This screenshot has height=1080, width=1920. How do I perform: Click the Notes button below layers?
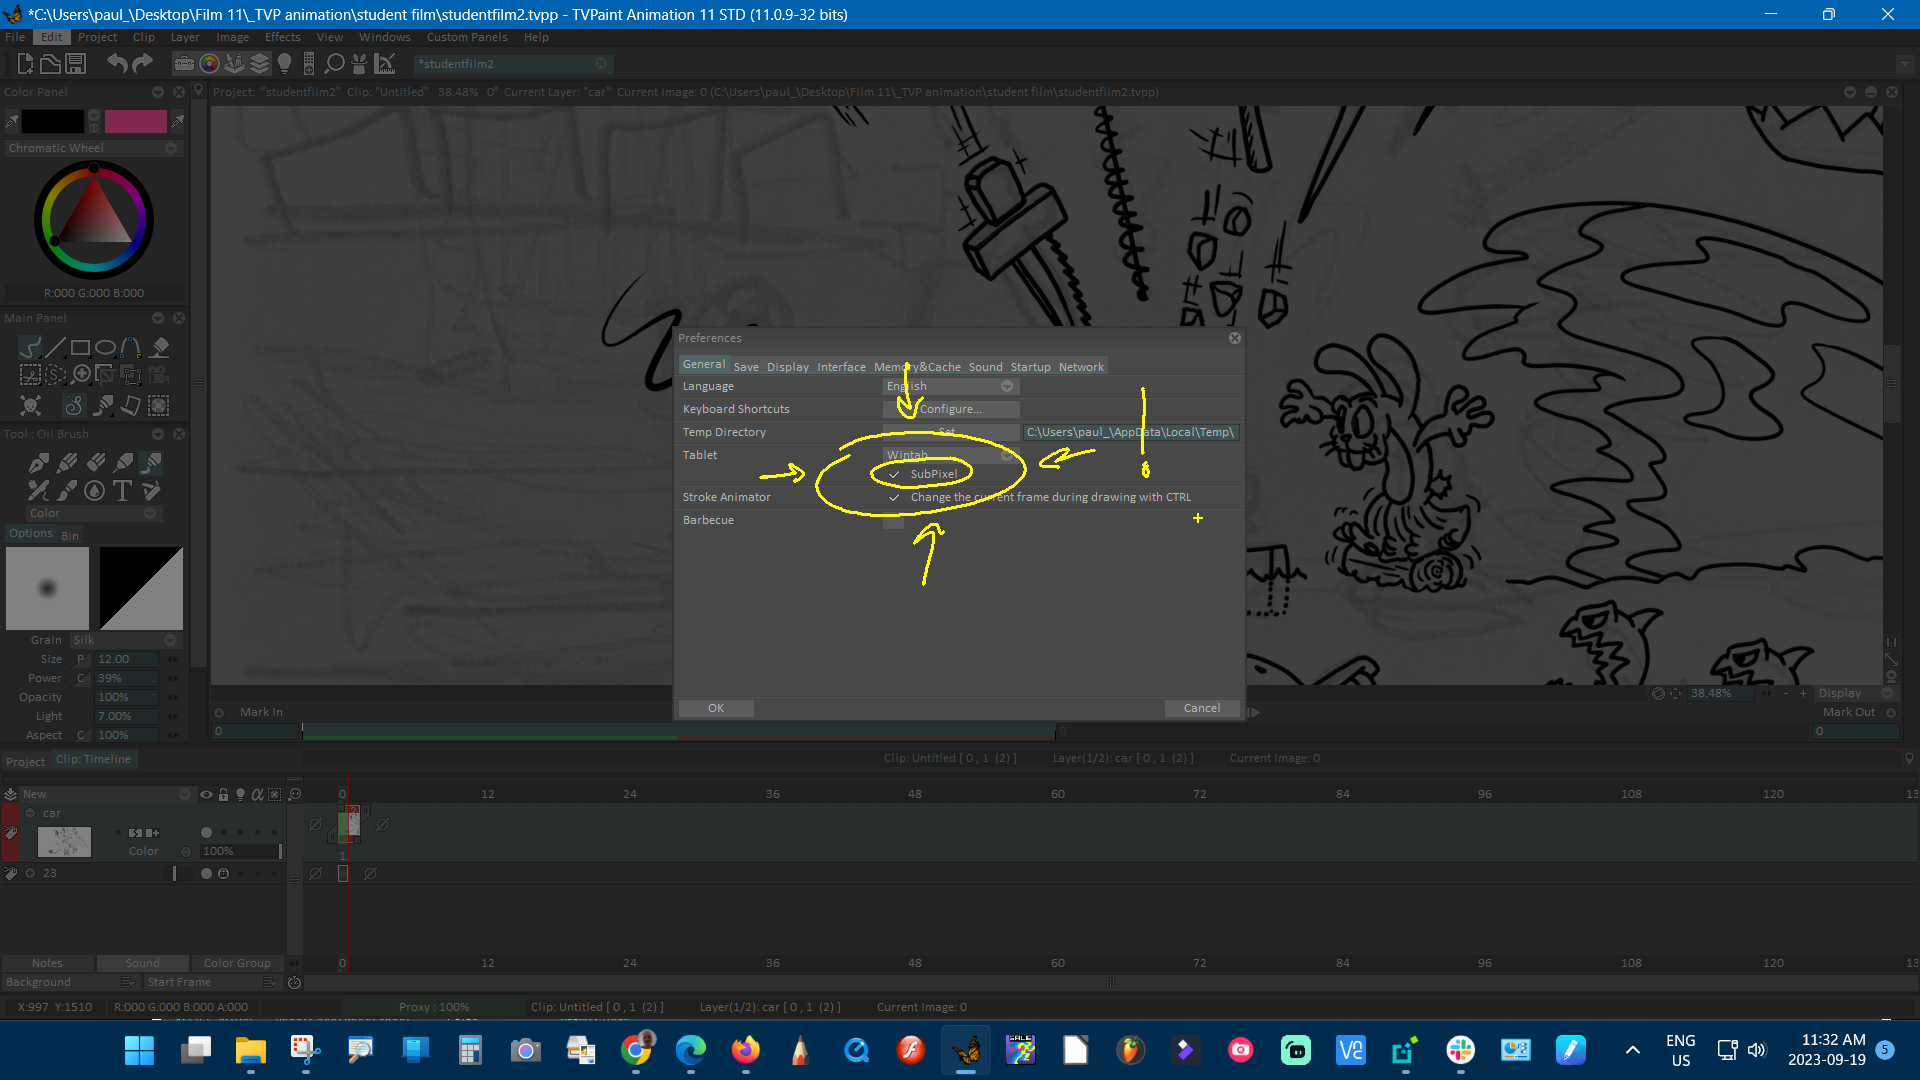coord(47,963)
